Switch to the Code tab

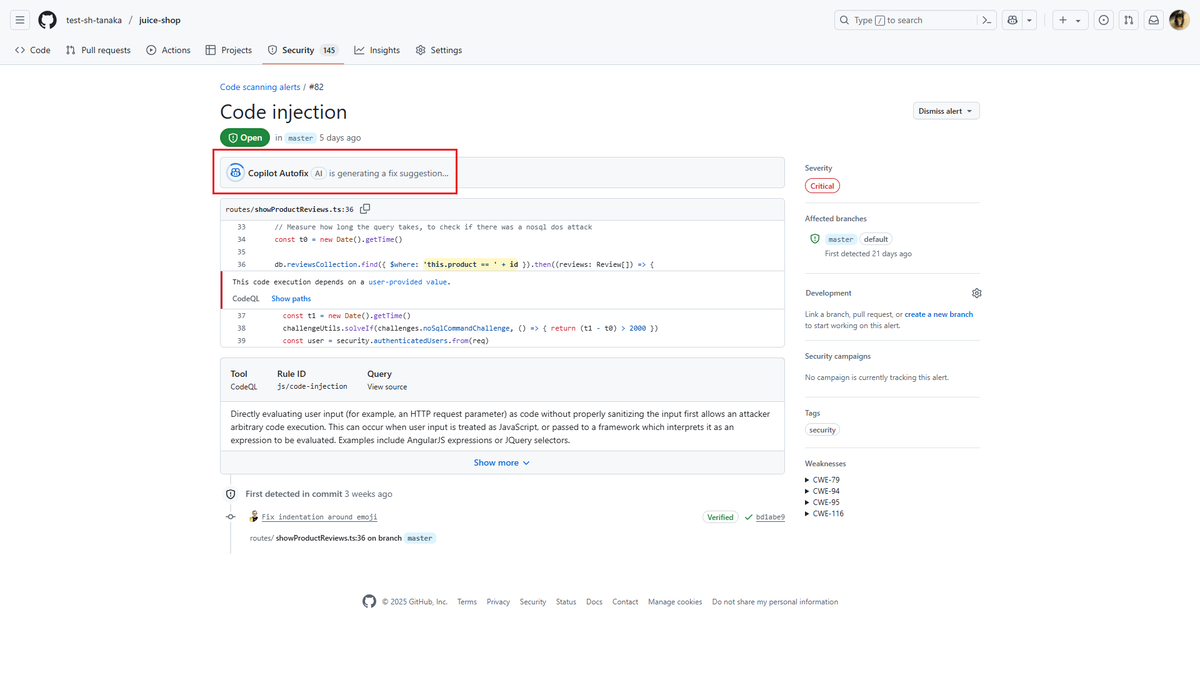(x=33, y=50)
